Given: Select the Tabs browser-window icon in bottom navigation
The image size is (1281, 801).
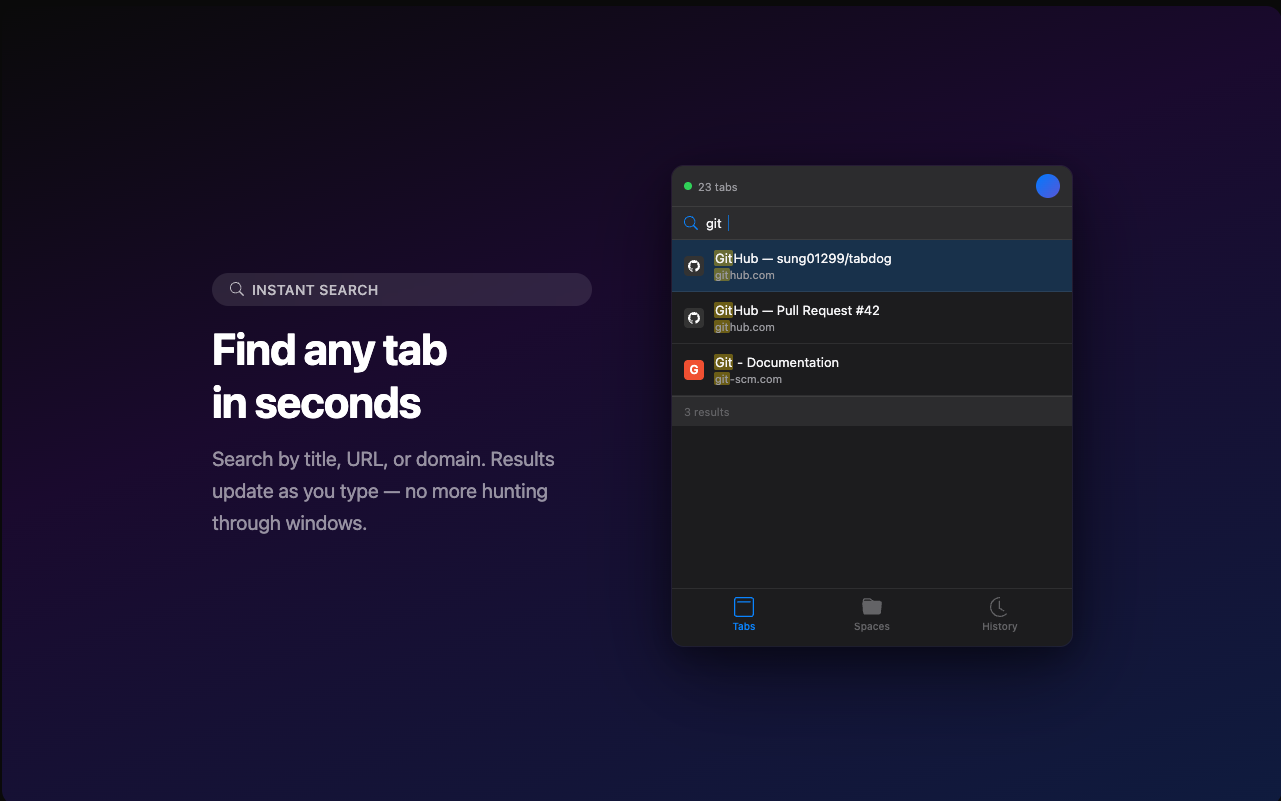Looking at the screenshot, I should pyautogui.click(x=743, y=608).
